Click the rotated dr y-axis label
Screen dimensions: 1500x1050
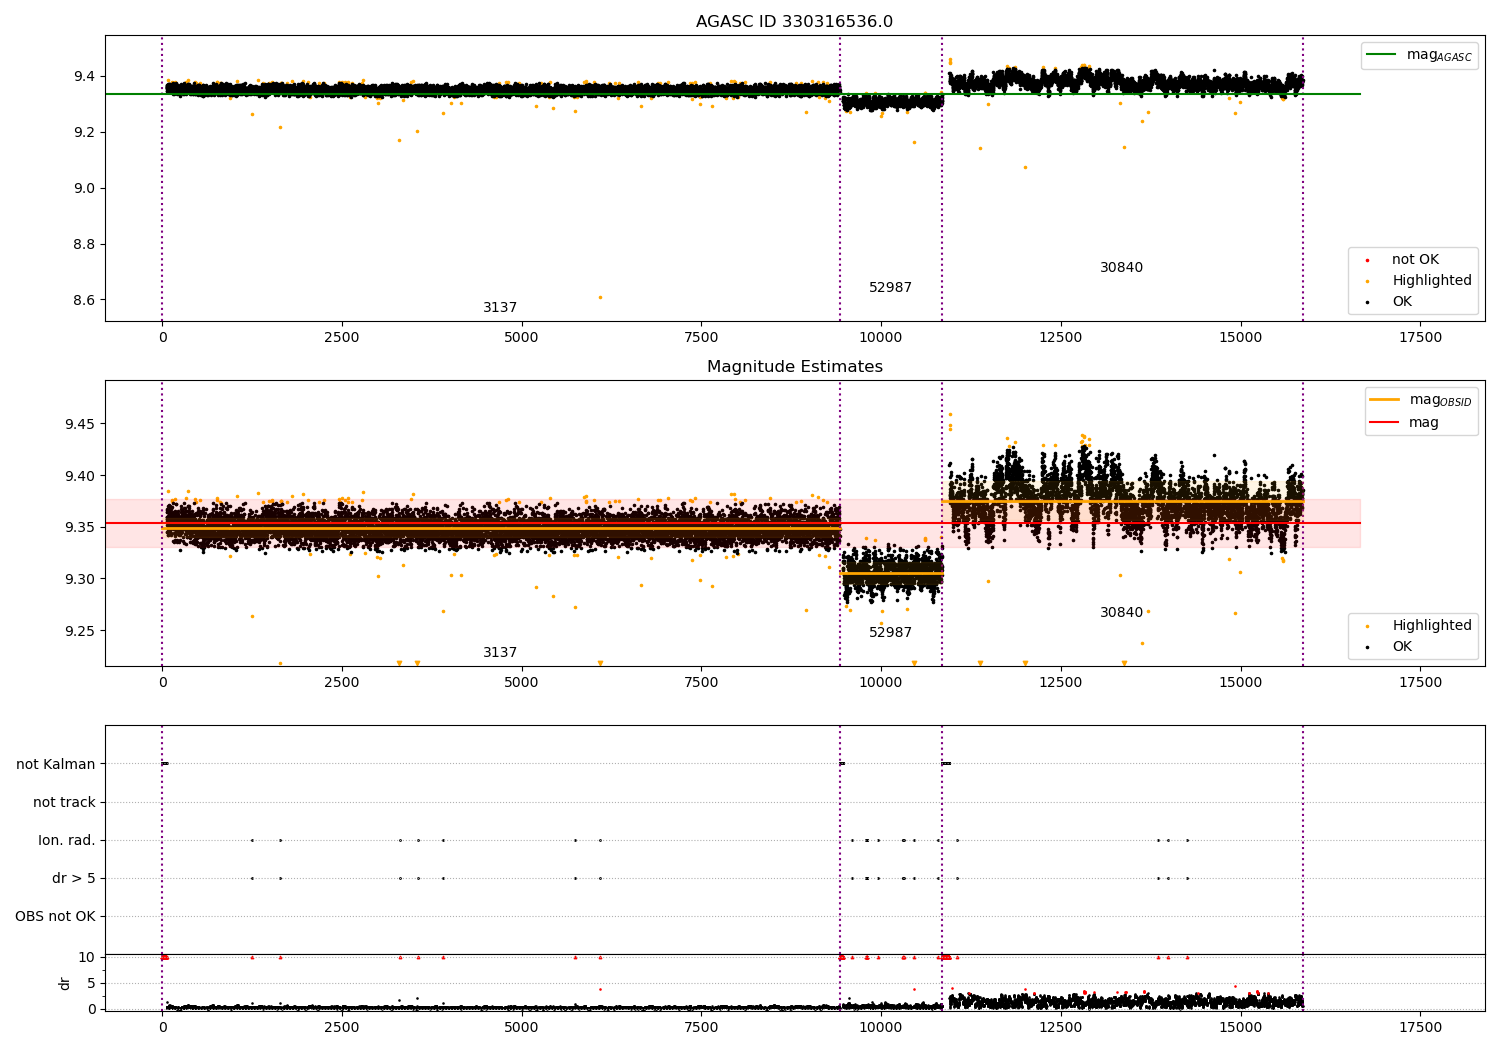click(x=65, y=983)
